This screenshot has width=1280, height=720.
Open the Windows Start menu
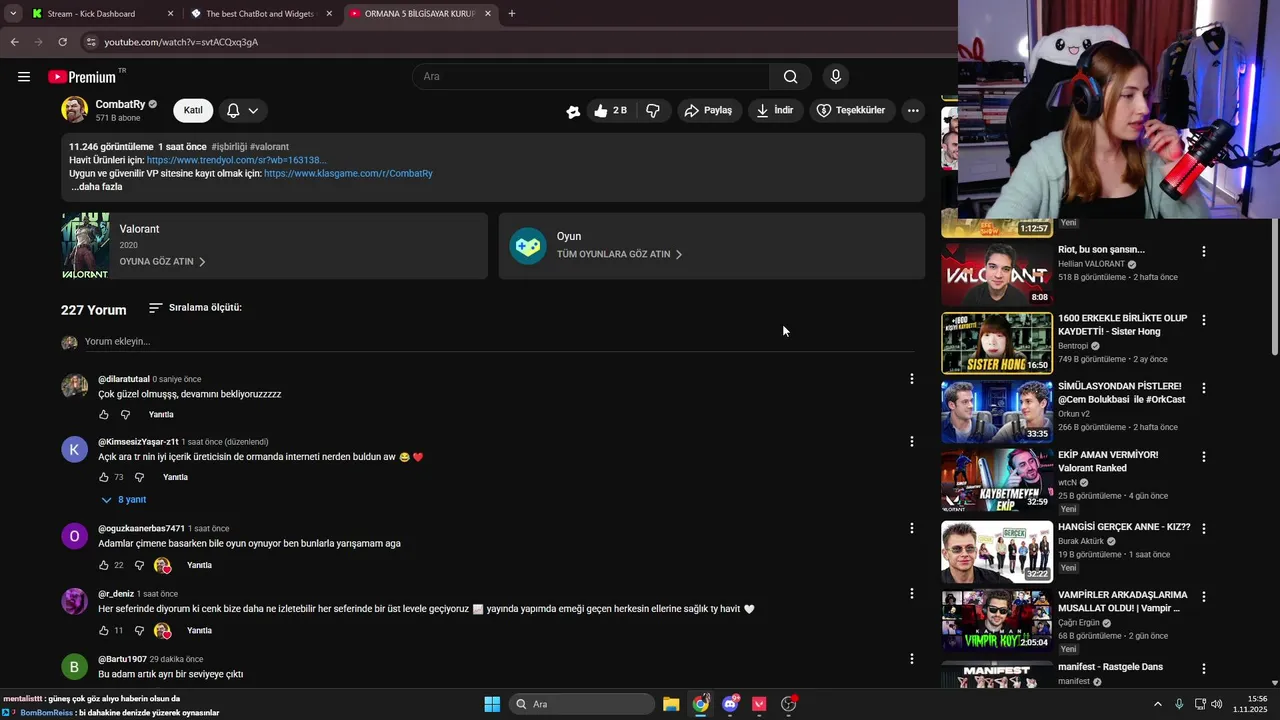492,704
